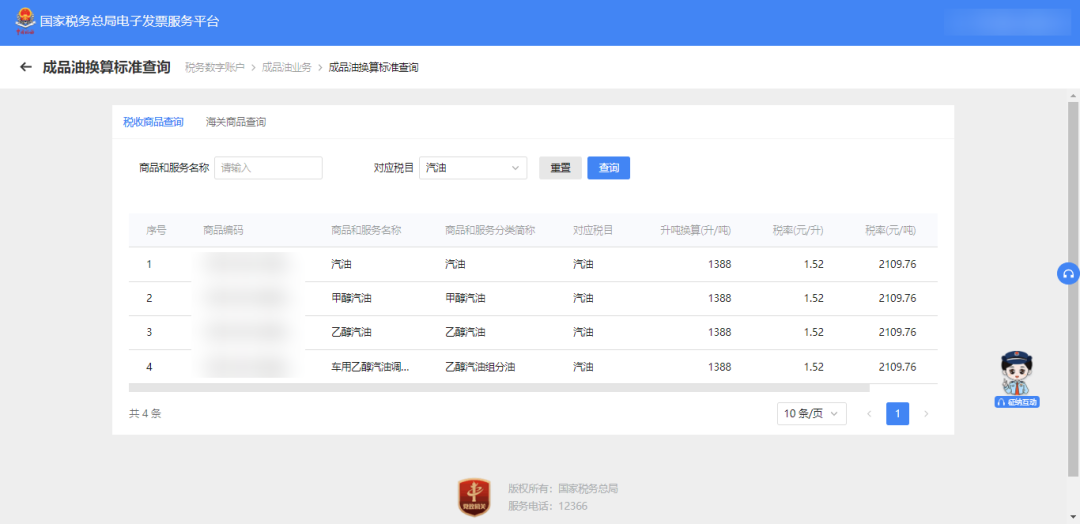This screenshot has width=1080, height=524.
Task: Open 成品油业务 breadcrumb link
Action: (286, 68)
